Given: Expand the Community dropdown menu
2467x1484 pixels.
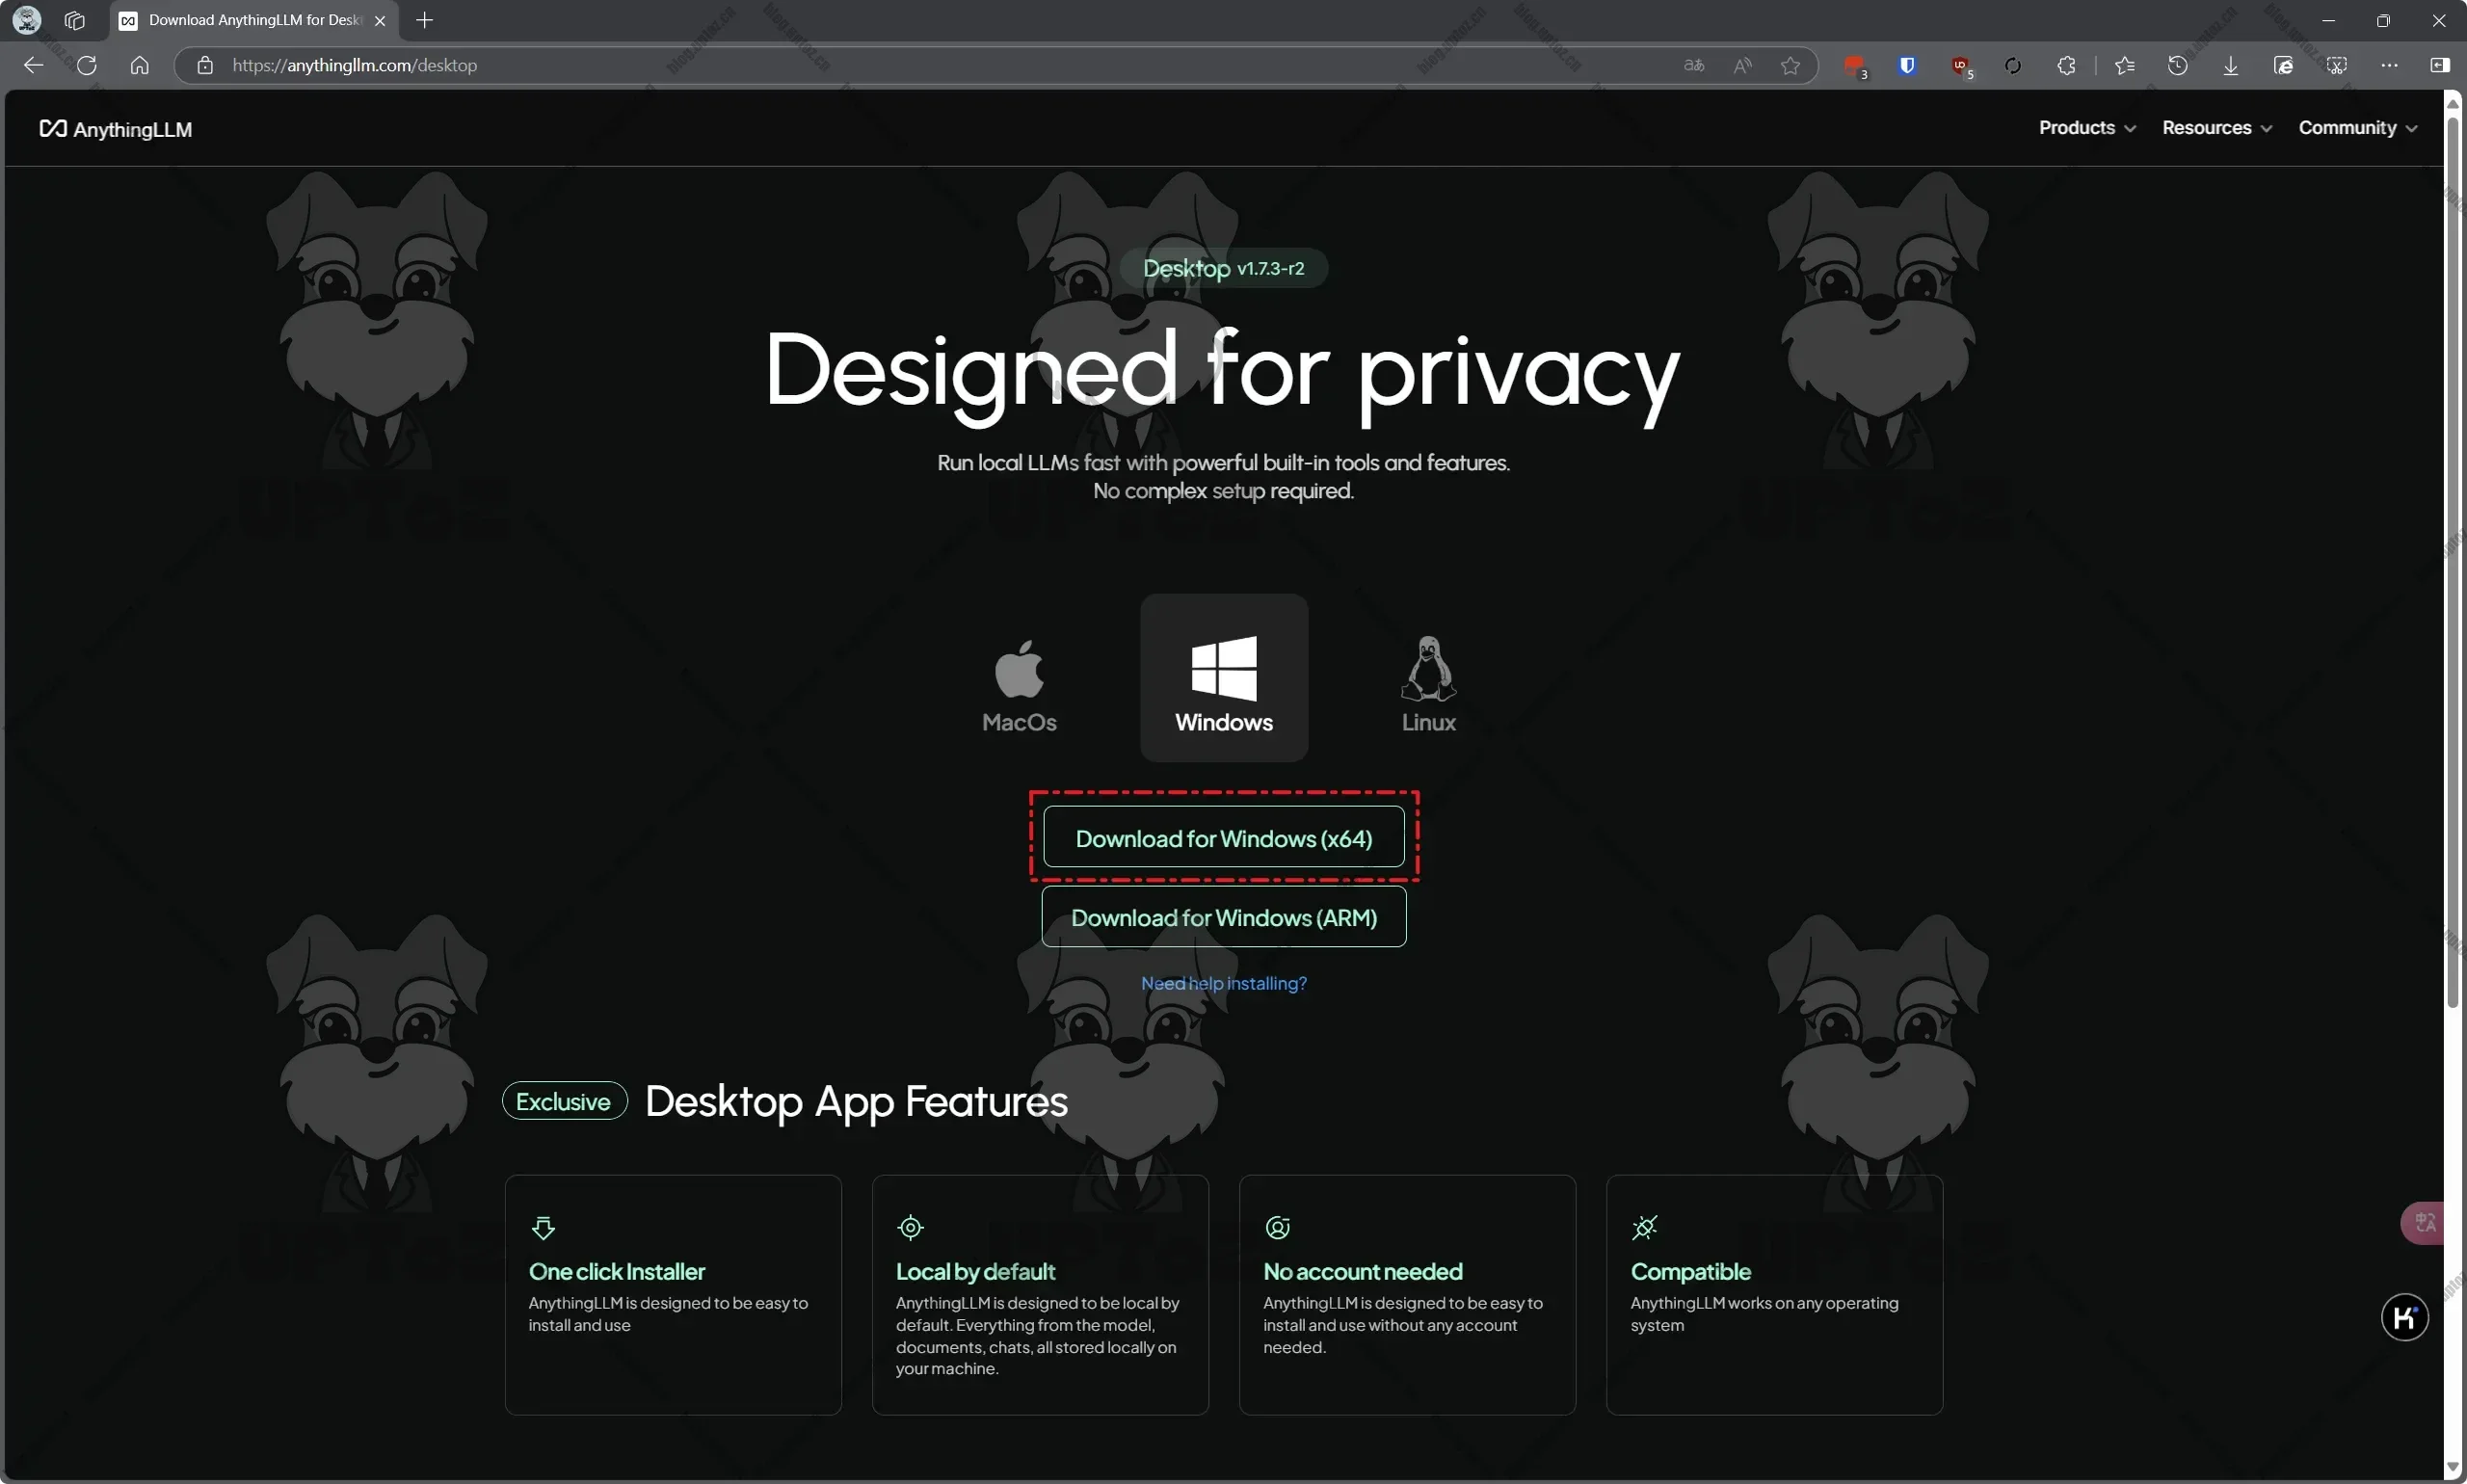Looking at the screenshot, I should 2357,128.
